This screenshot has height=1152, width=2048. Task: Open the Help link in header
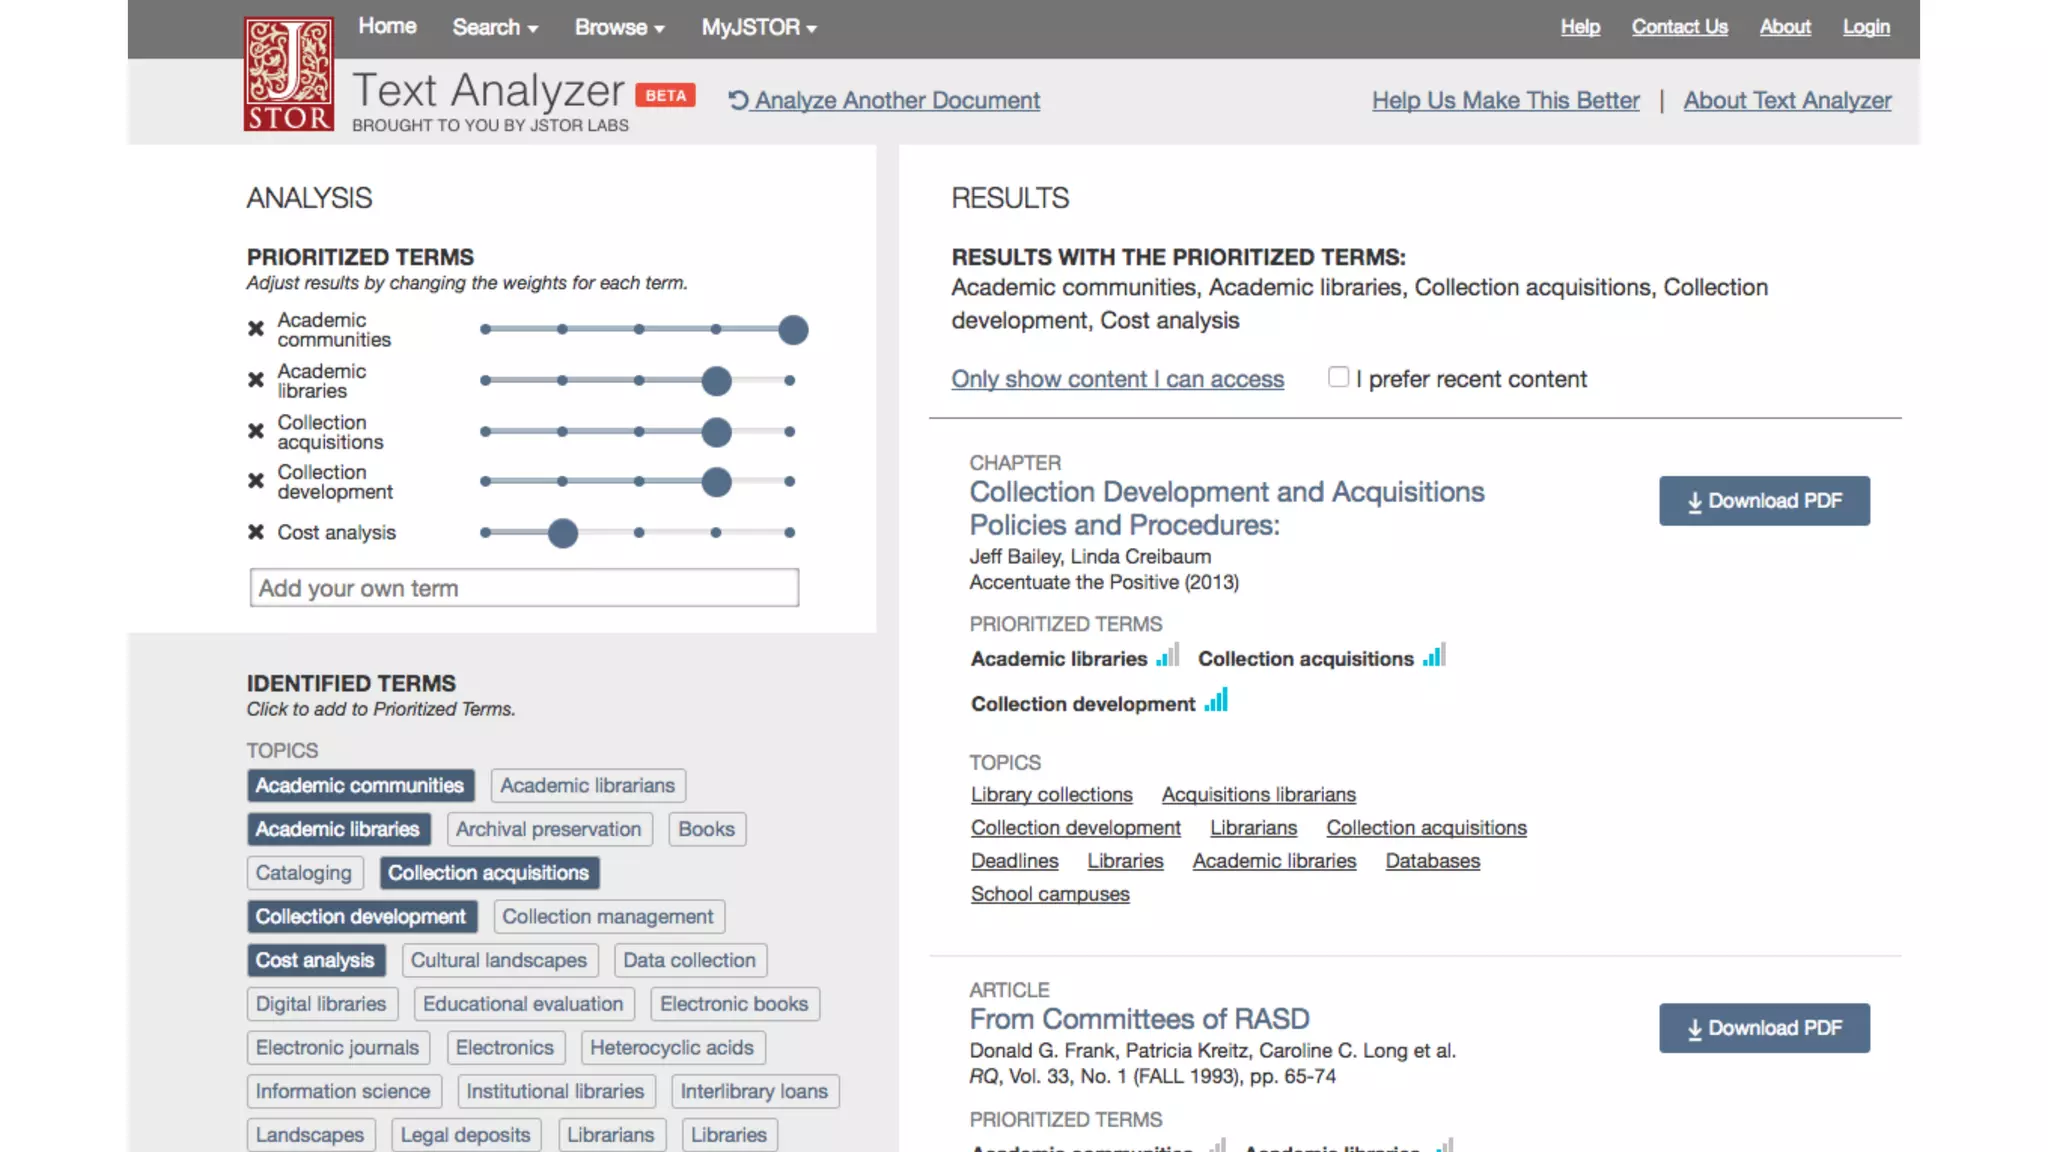[x=1580, y=27]
